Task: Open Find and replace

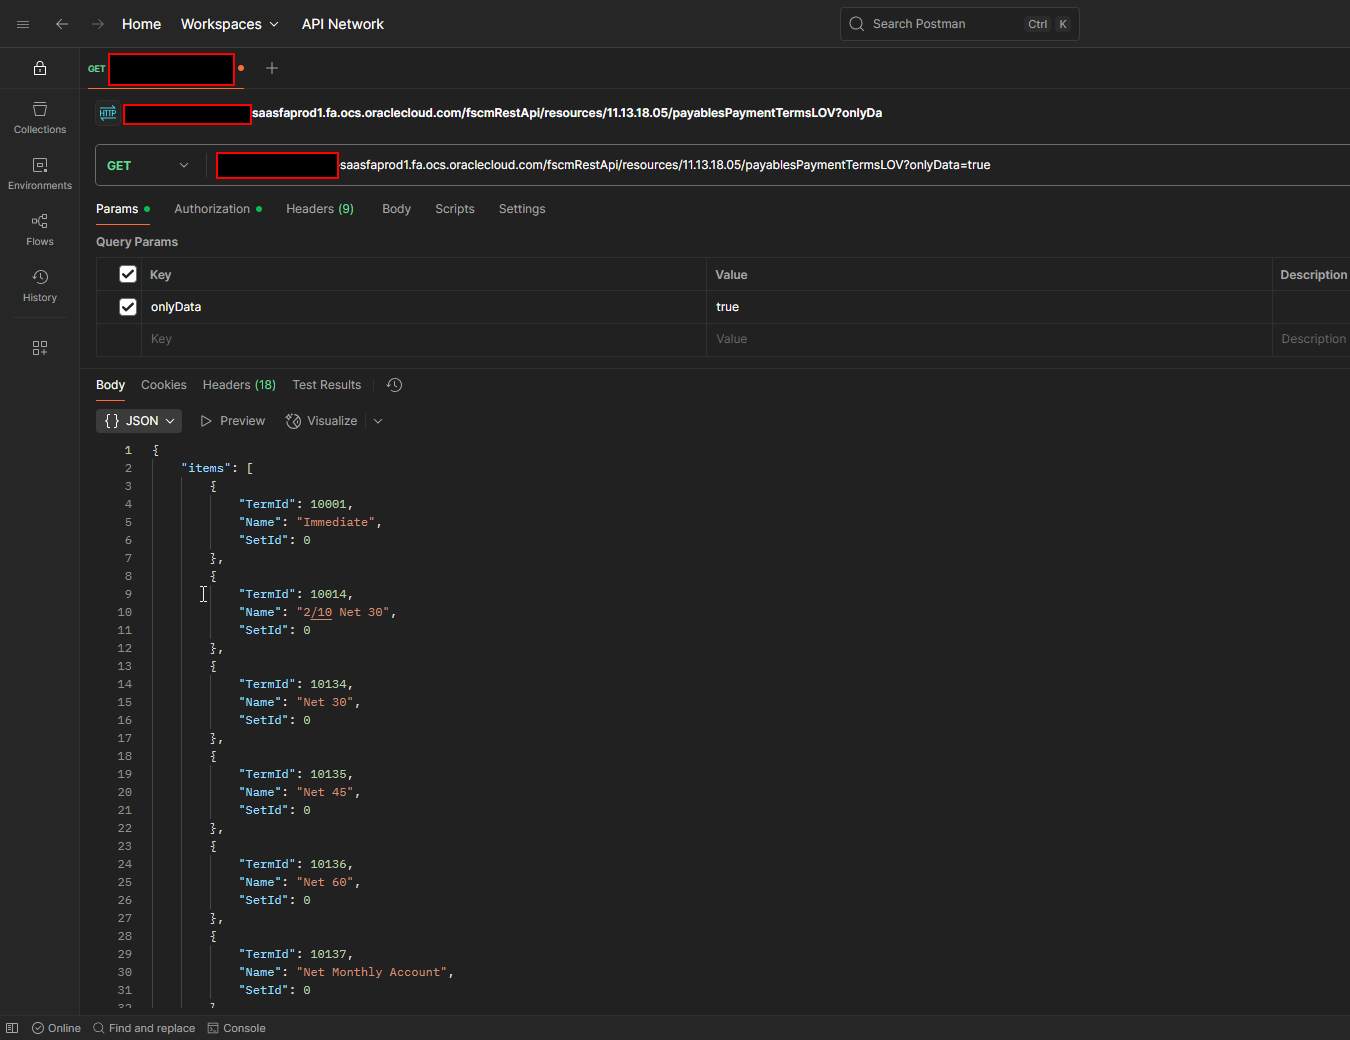Action: pyautogui.click(x=144, y=1028)
